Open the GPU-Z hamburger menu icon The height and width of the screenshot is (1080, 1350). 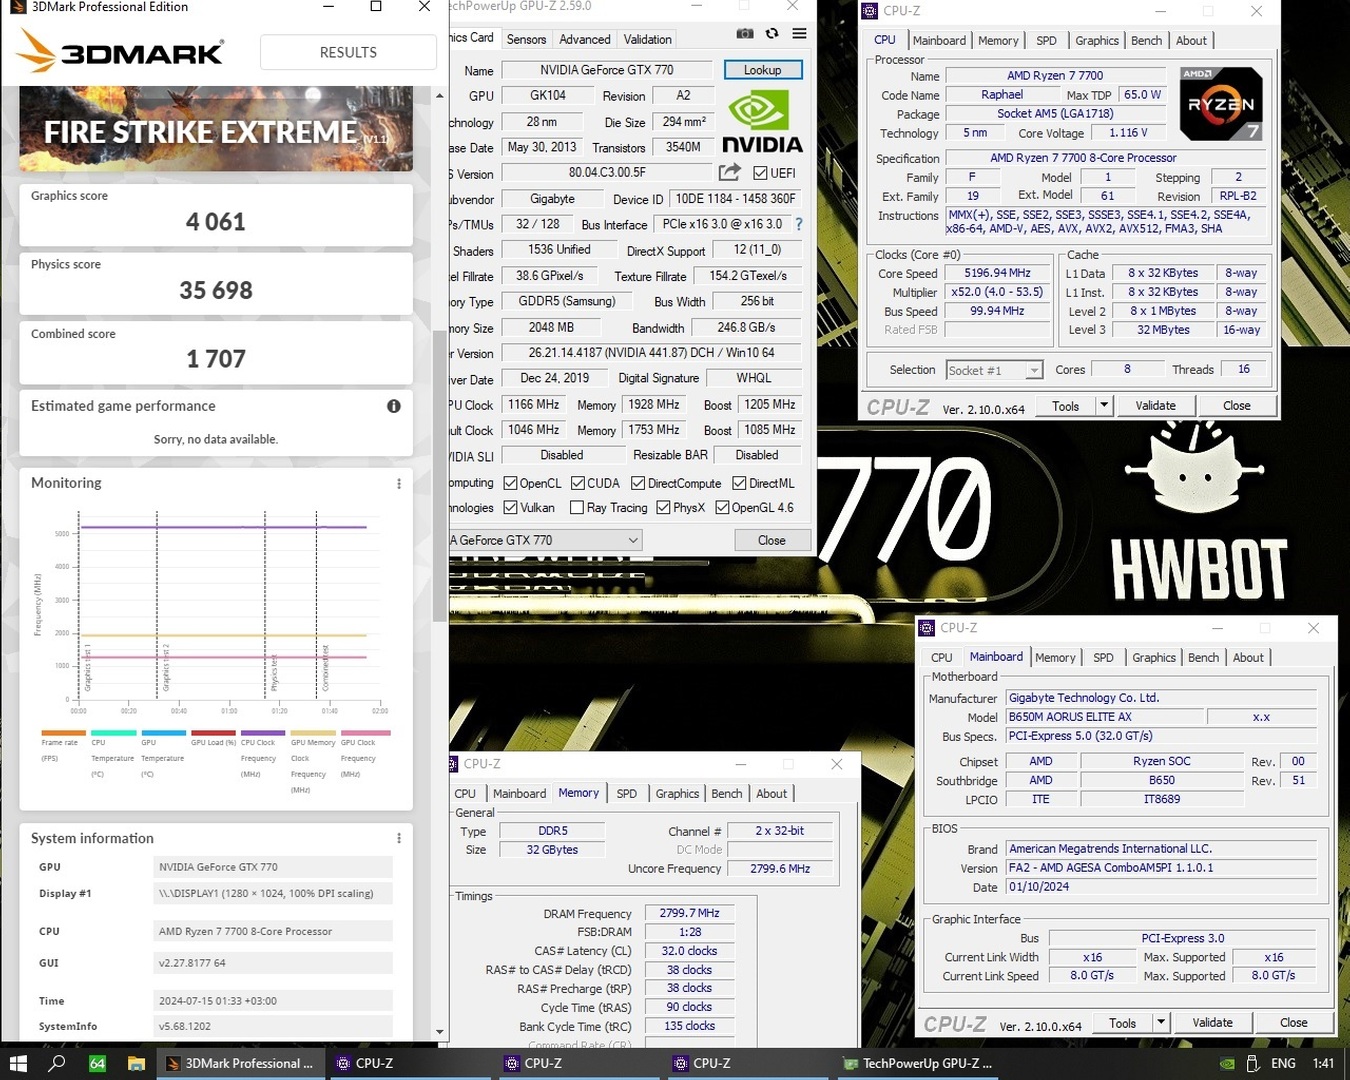(x=799, y=34)
